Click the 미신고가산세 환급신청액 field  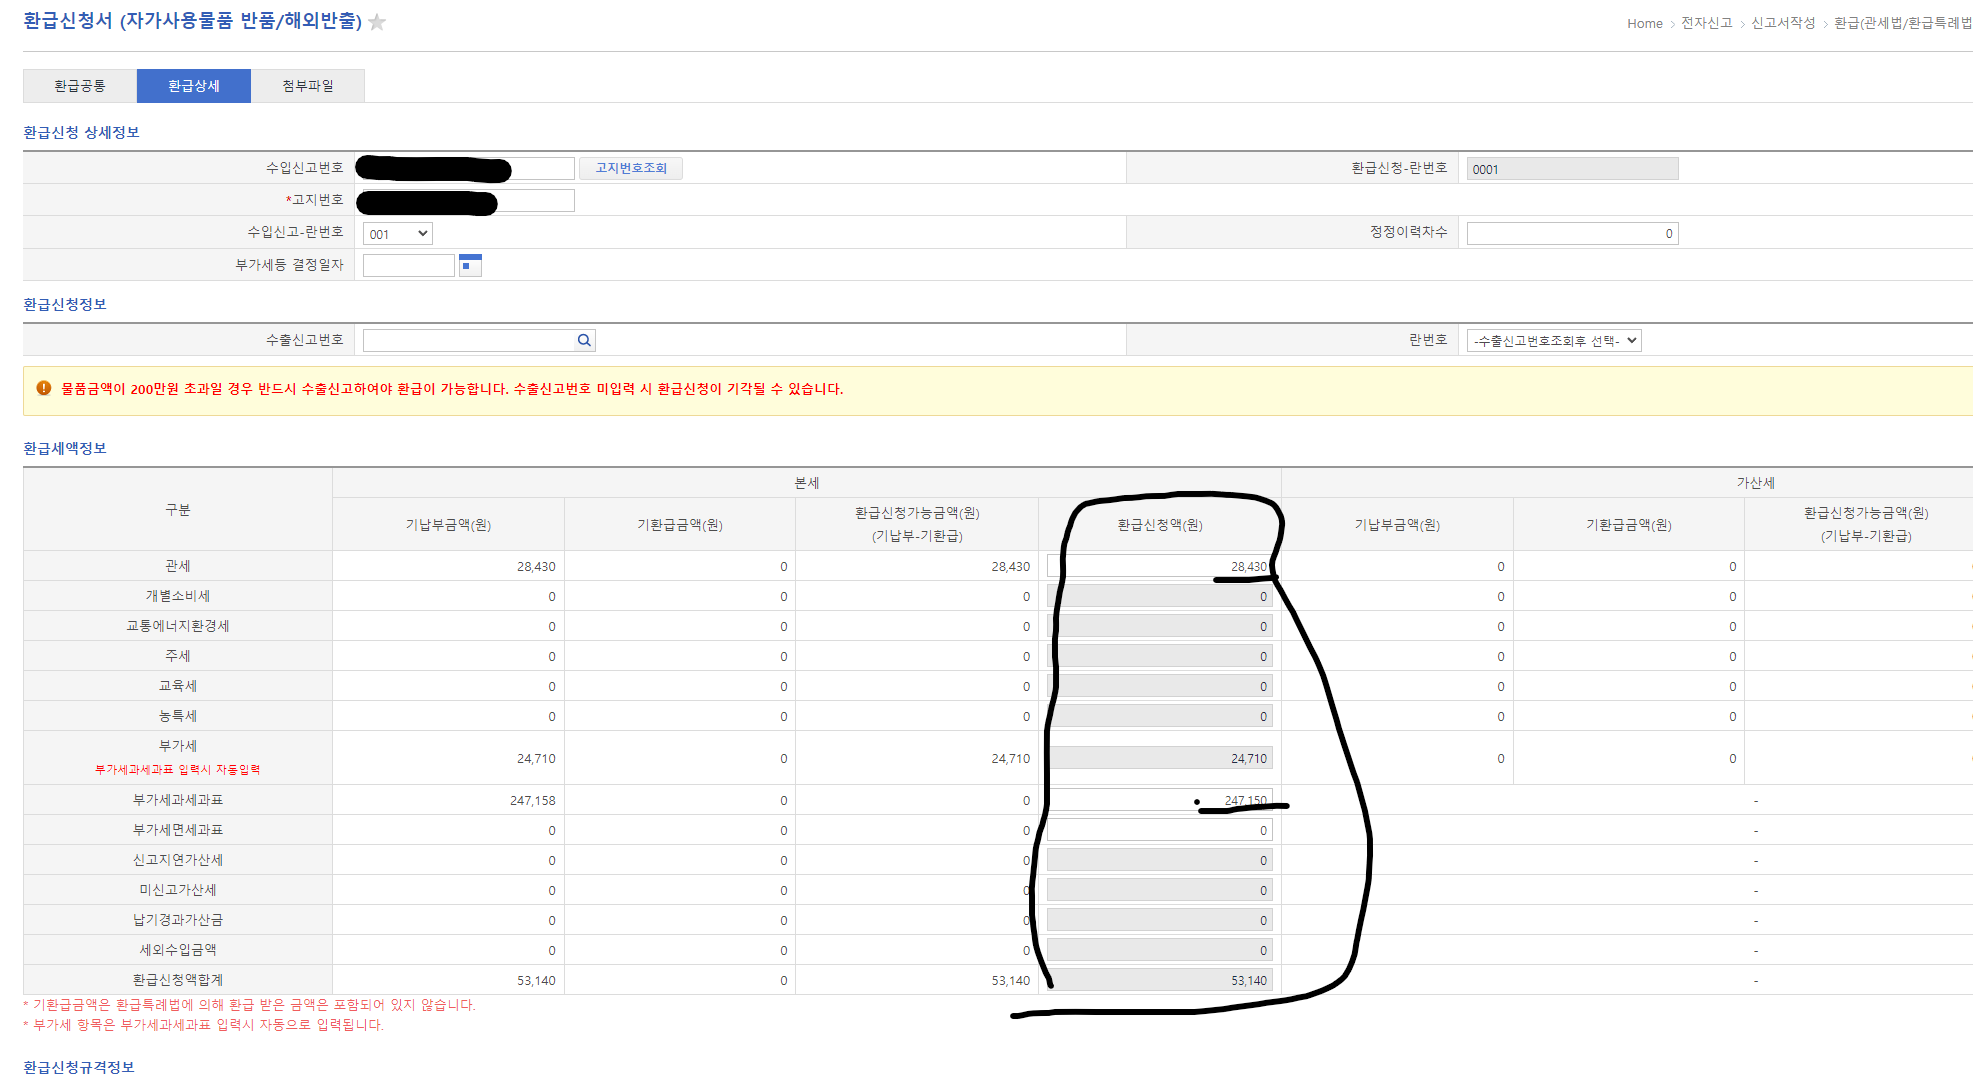[1159, 890]
